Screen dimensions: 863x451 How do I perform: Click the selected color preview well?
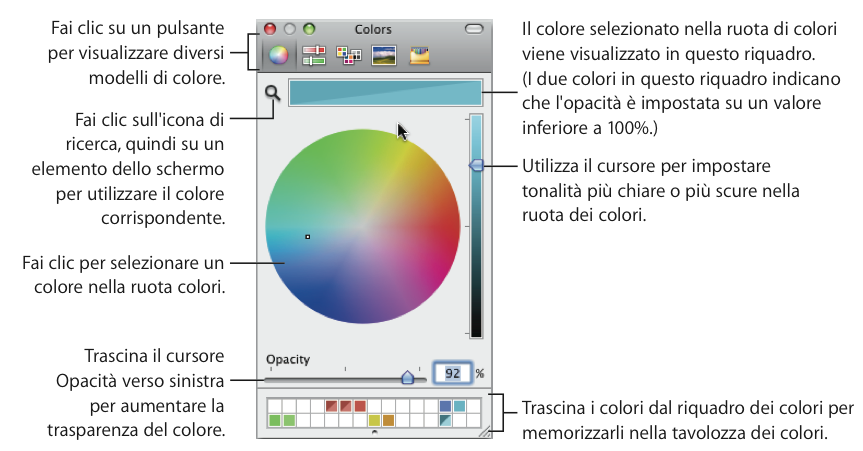[385, 93]
